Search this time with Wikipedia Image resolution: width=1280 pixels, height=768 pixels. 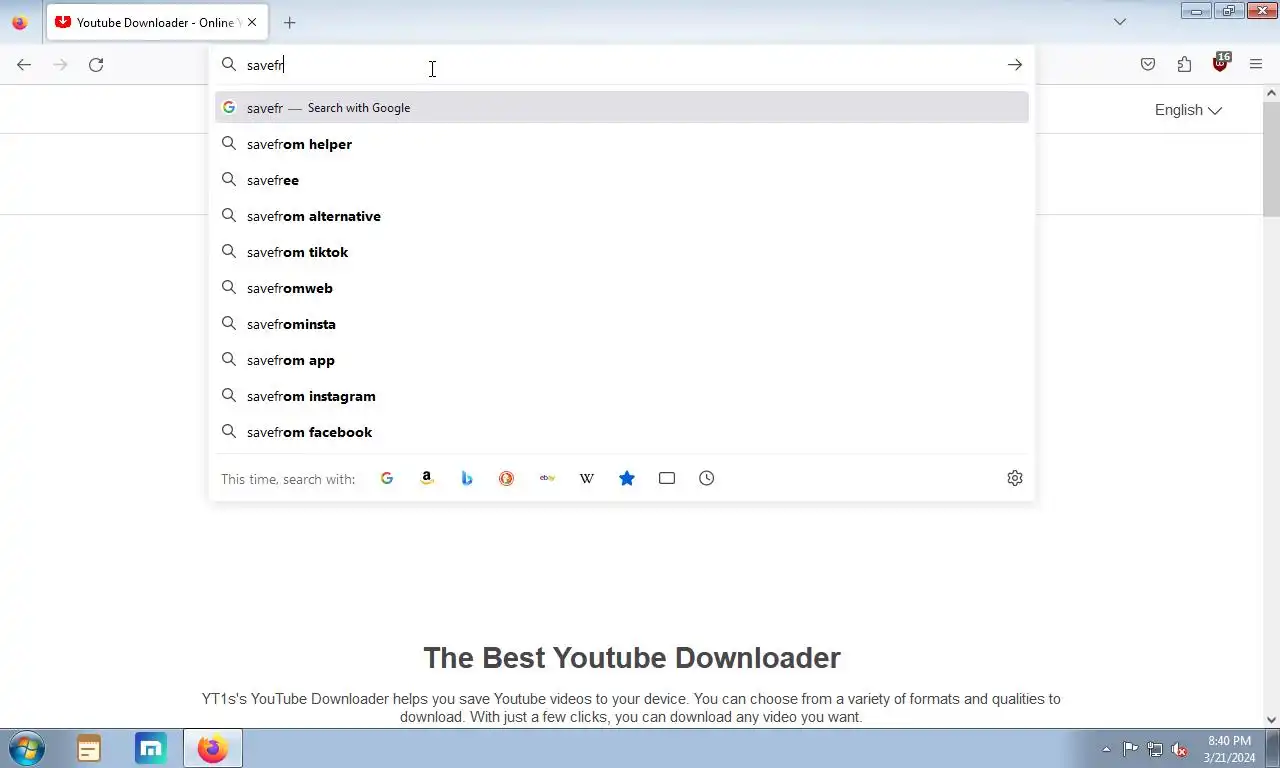pos(587,478)
